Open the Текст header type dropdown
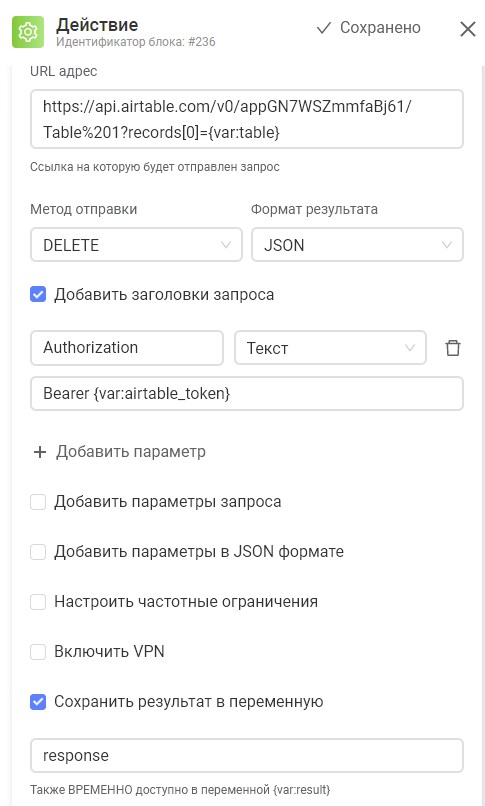The height and width of the screenshot is (806, 485). pos(330,348)
